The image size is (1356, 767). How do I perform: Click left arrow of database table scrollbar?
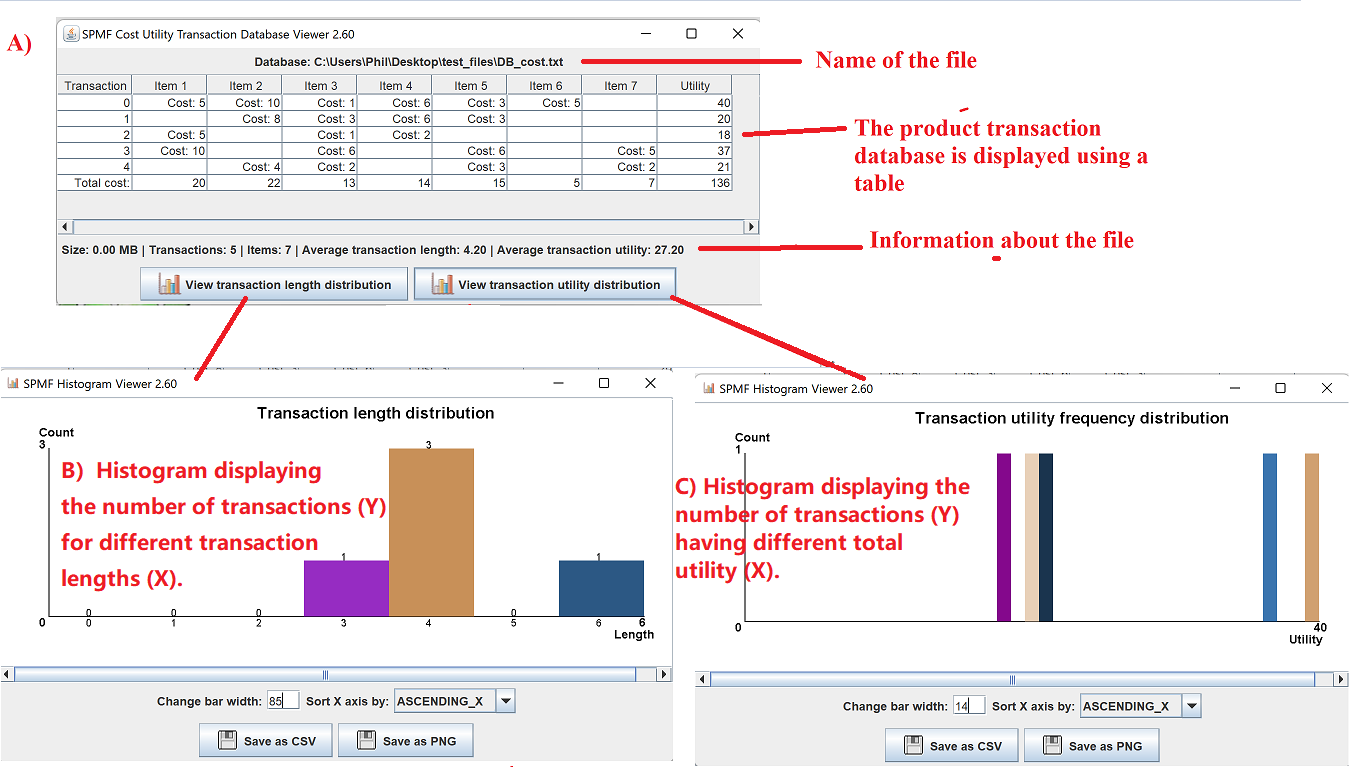pyautogui.click(x=67, y=227)
